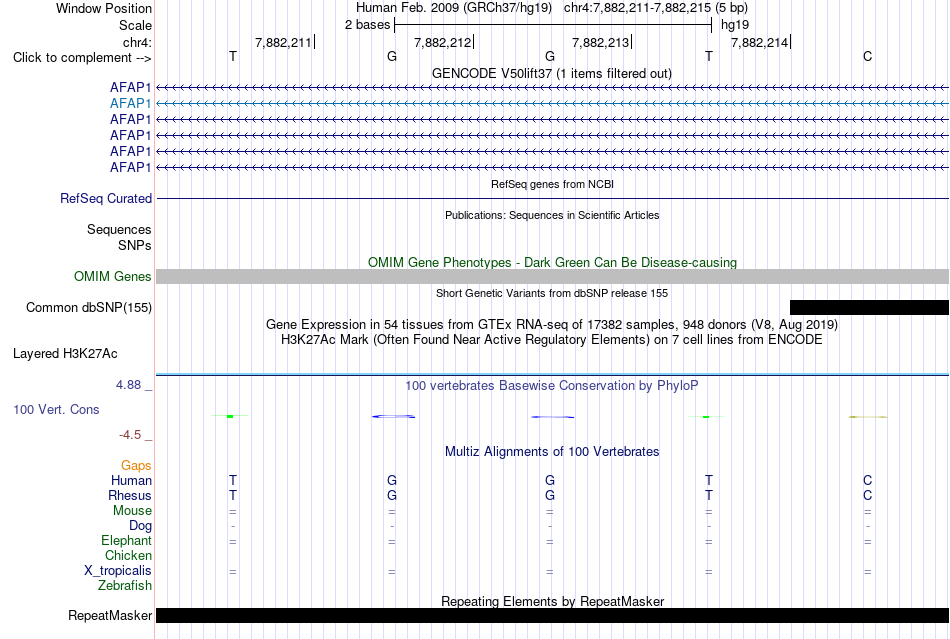Click the 'OMIM Gene Phenotypes' green title
The height and width of the screenshot is (639, 950).
point(553,262)
